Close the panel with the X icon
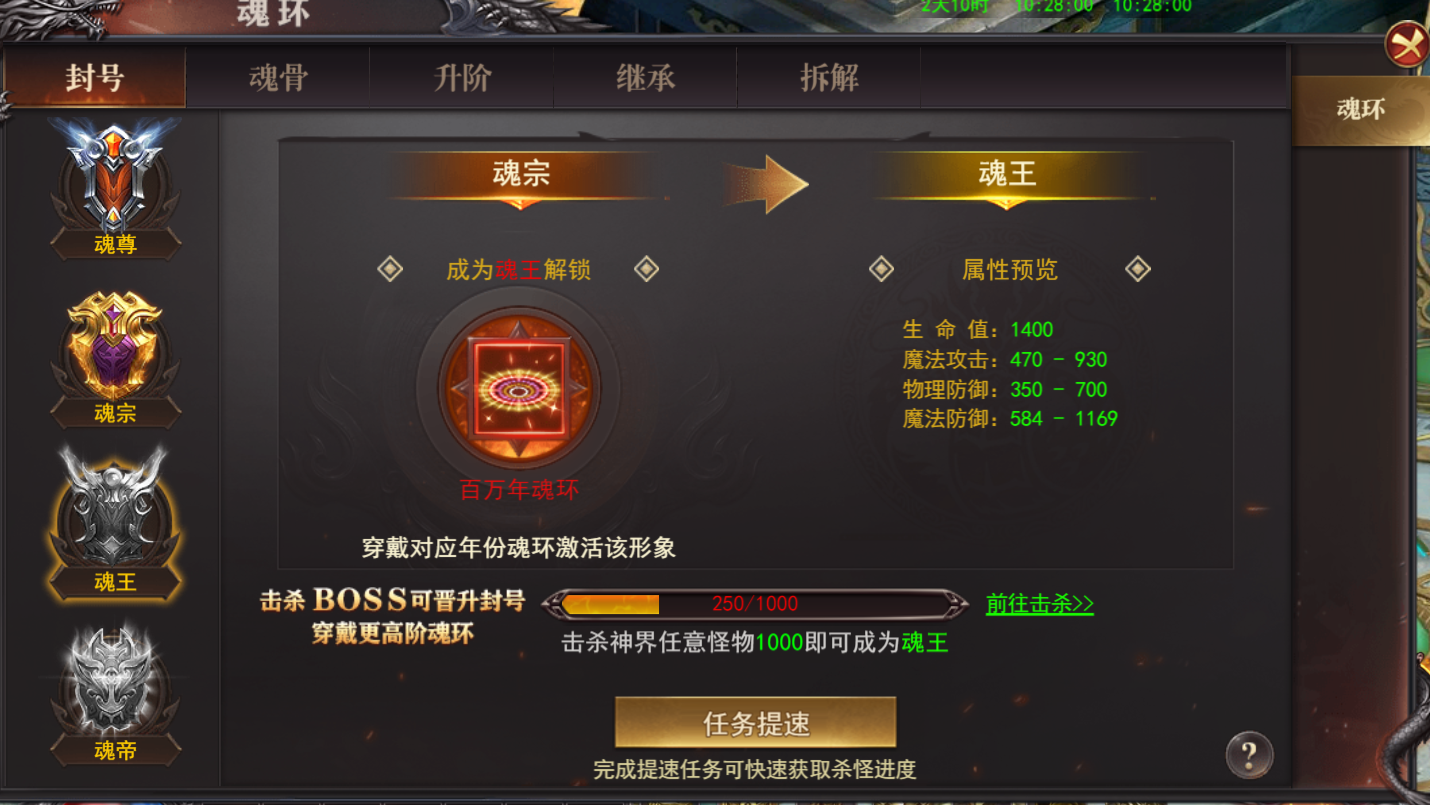1430x805 pixels. 1406,45
